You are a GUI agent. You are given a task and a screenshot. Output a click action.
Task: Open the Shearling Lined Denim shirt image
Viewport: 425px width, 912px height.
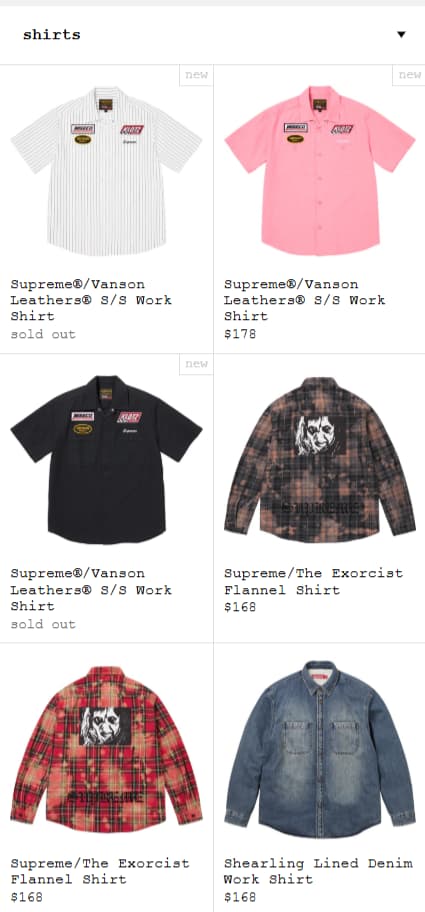point(320,749)
